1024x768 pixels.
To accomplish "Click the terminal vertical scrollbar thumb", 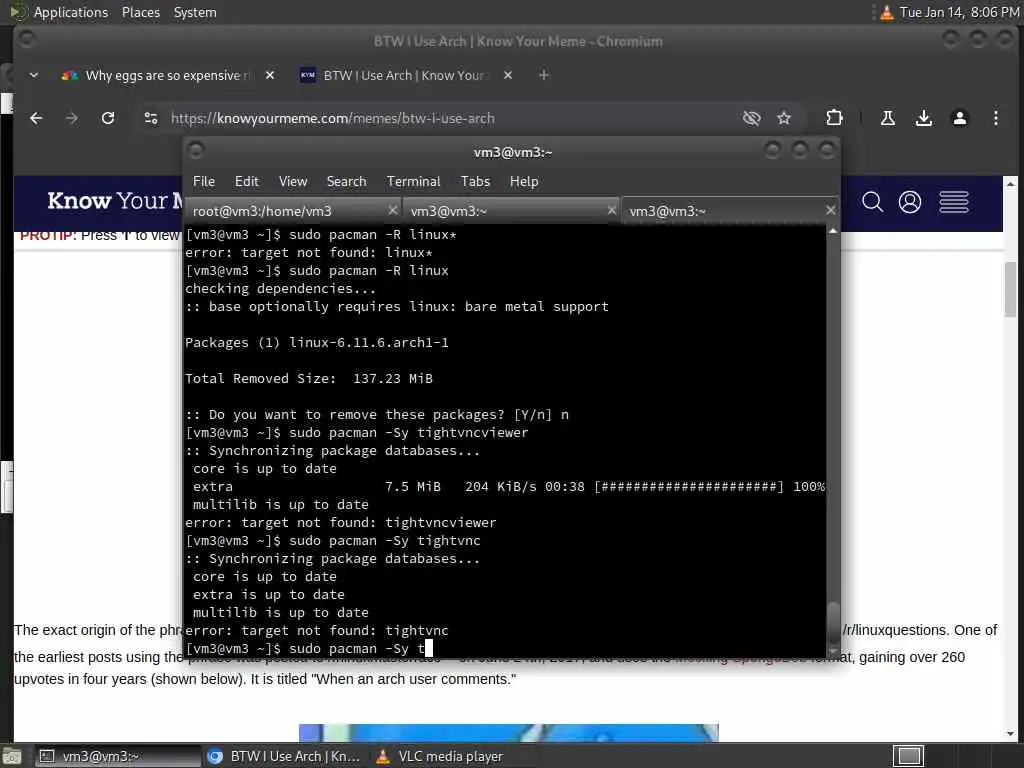I will (x=833, y=622).
